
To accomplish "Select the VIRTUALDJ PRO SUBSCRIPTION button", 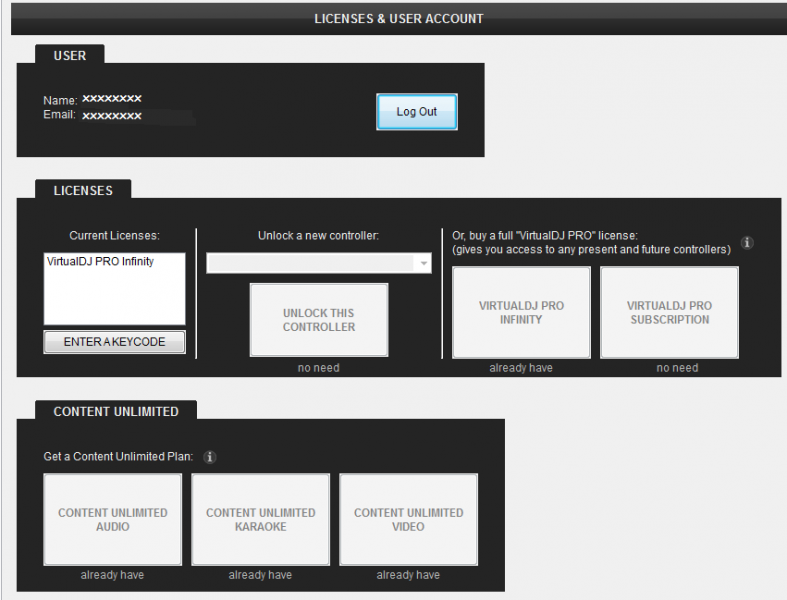I will (670, 312).
